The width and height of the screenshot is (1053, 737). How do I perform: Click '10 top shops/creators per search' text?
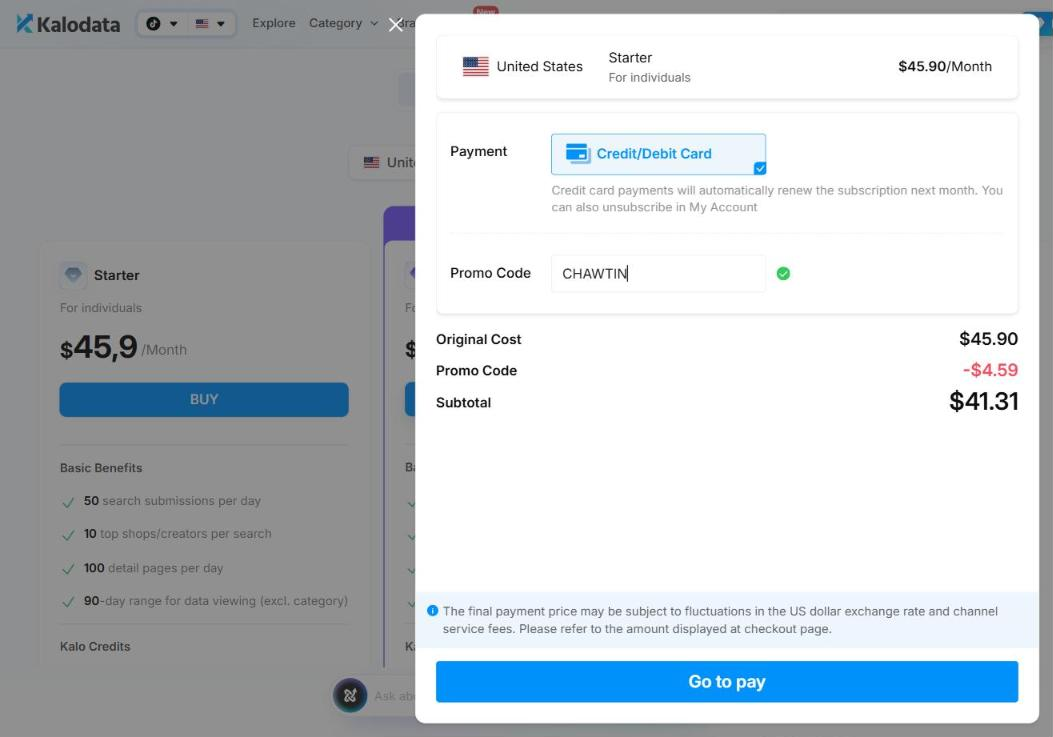click(x=177, y=533)
